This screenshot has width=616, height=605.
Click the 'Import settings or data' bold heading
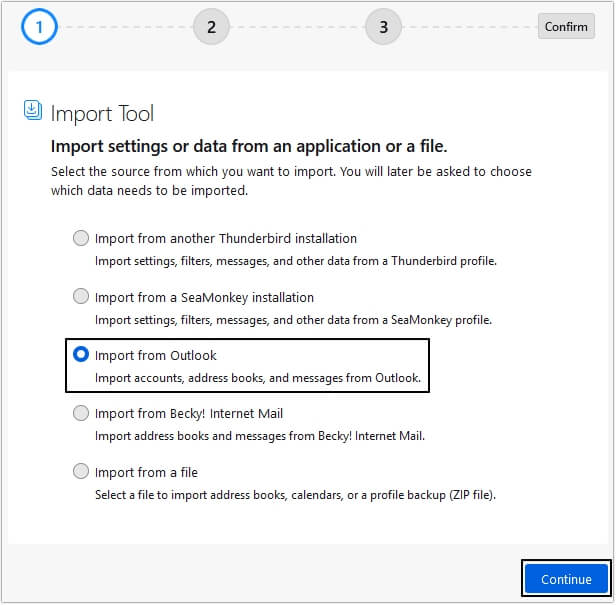click(249, 146)
